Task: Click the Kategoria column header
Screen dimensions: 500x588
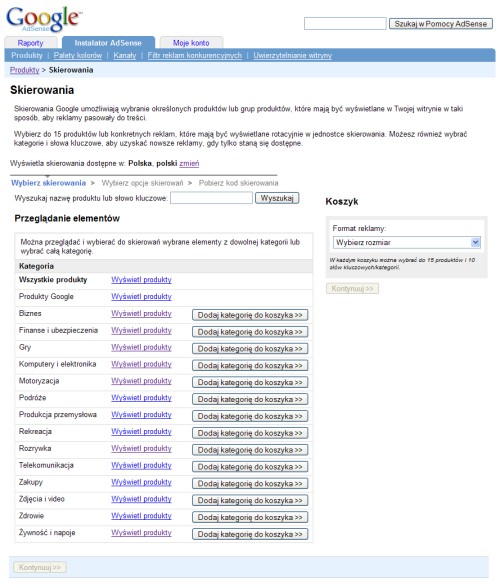Action: [x=36, y=266]
